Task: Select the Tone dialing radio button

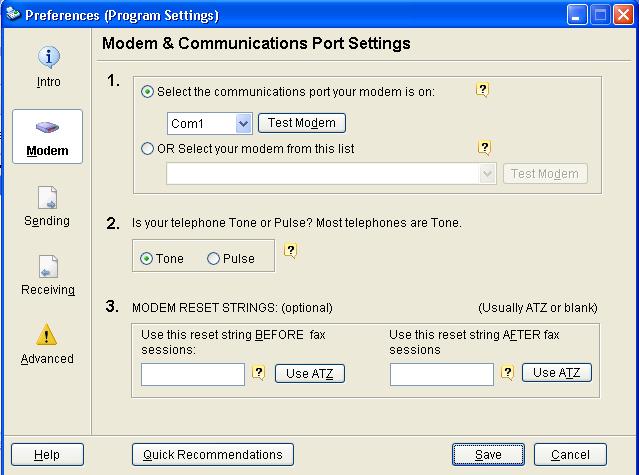Action: click(x=146, y=259)
